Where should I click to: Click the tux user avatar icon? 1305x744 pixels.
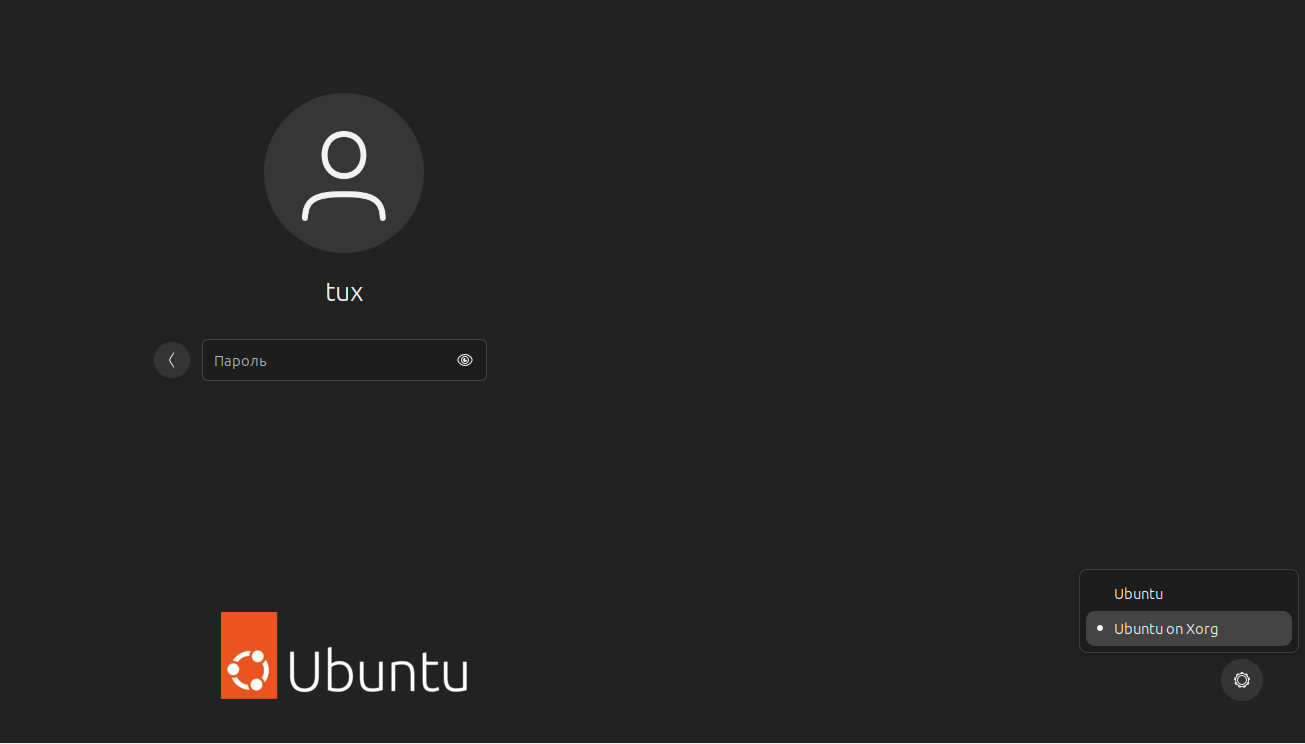[x=344, y=173]
